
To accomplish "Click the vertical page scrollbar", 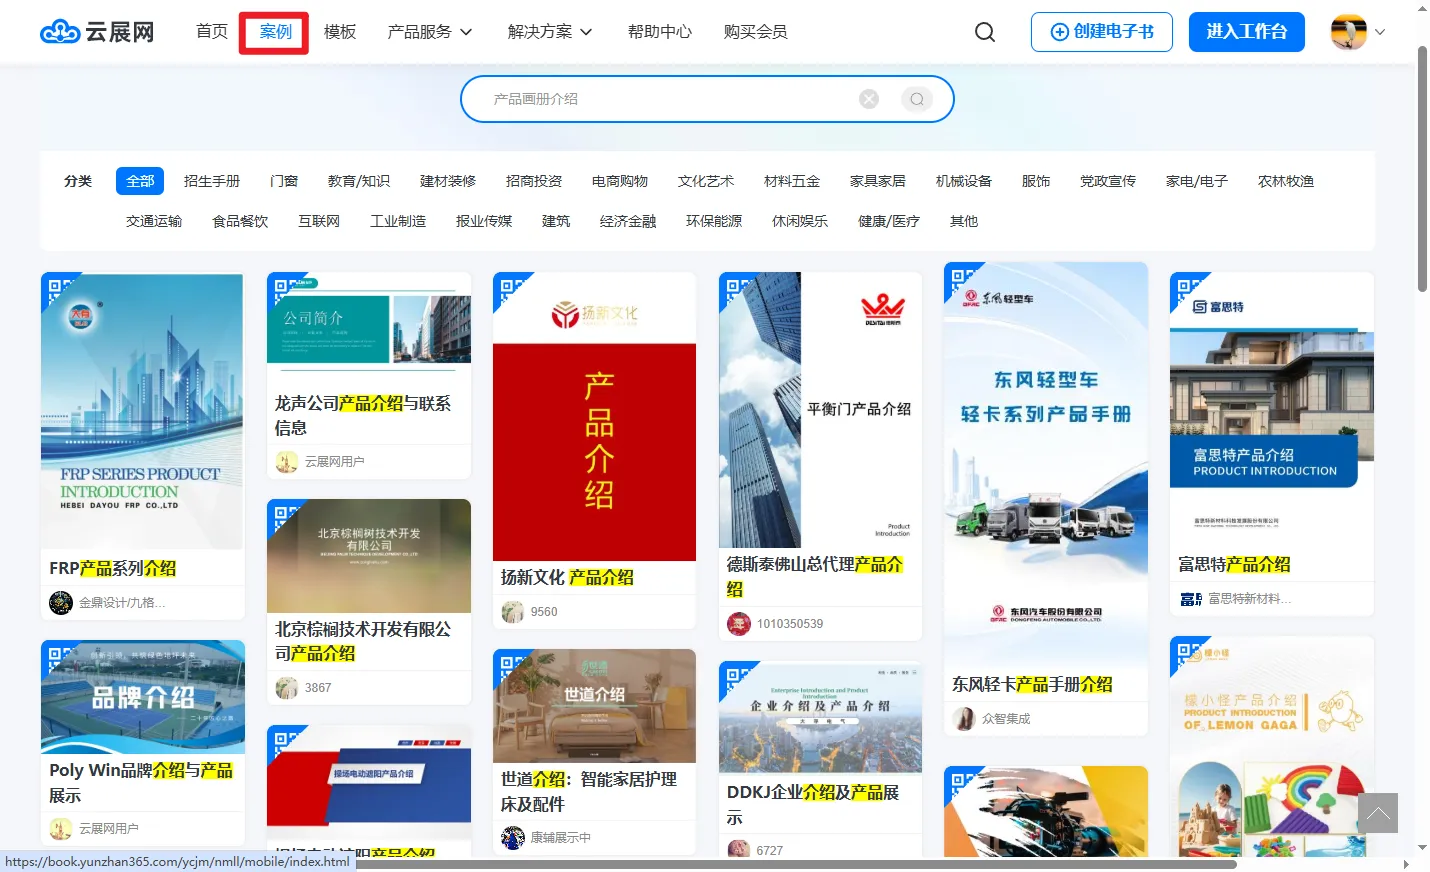I will tap(1422, 168).
